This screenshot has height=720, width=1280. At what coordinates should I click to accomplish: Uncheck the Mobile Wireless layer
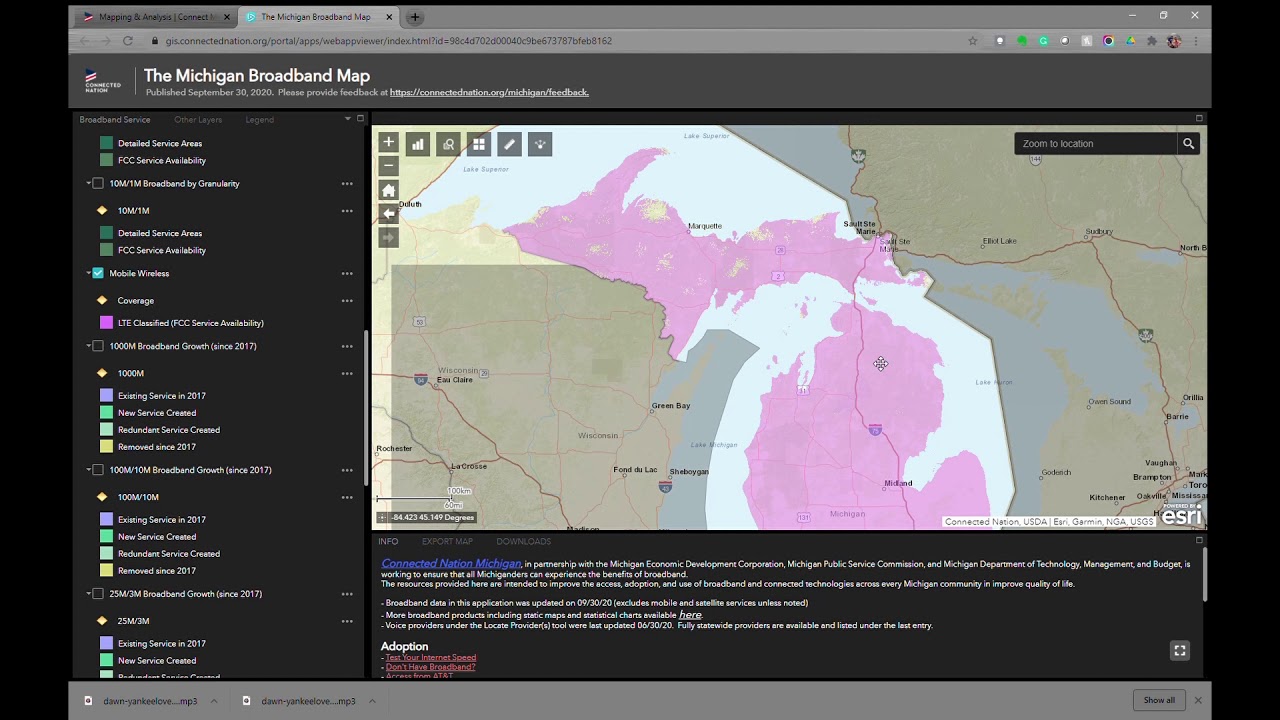click(x=98, y=273)
